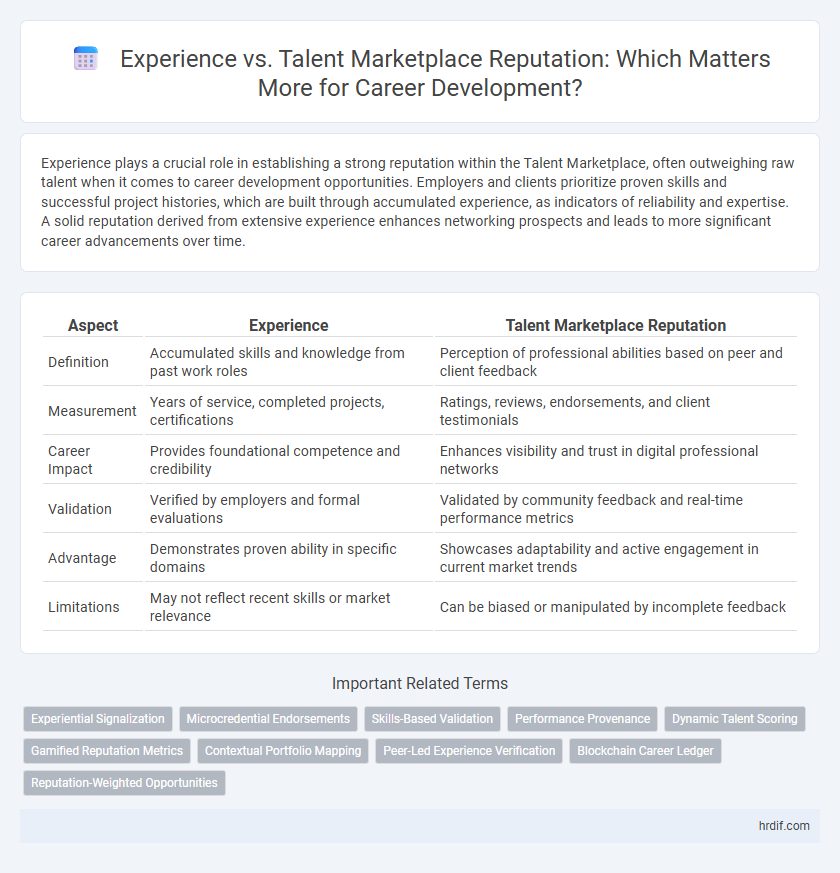Open the Microcredential Endorsements tag
Screen dimensions: 840x873
(x=268, y=719)
